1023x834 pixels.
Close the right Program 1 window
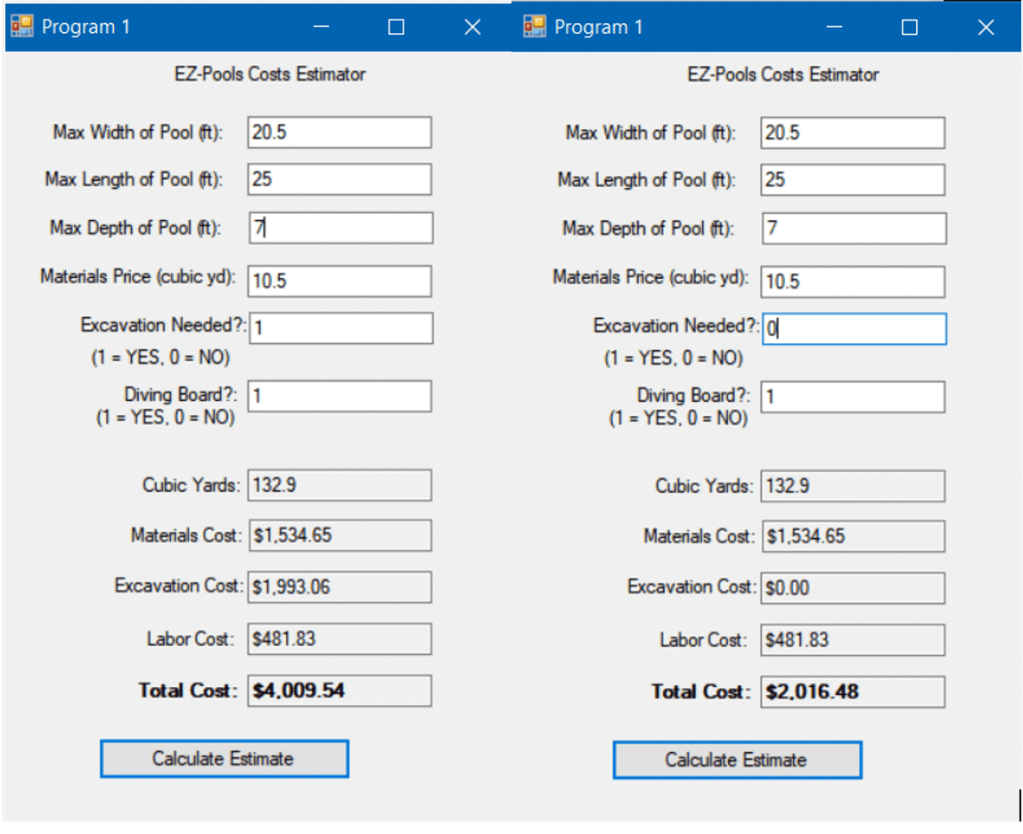pyautogui.click(x=986, y=28)
